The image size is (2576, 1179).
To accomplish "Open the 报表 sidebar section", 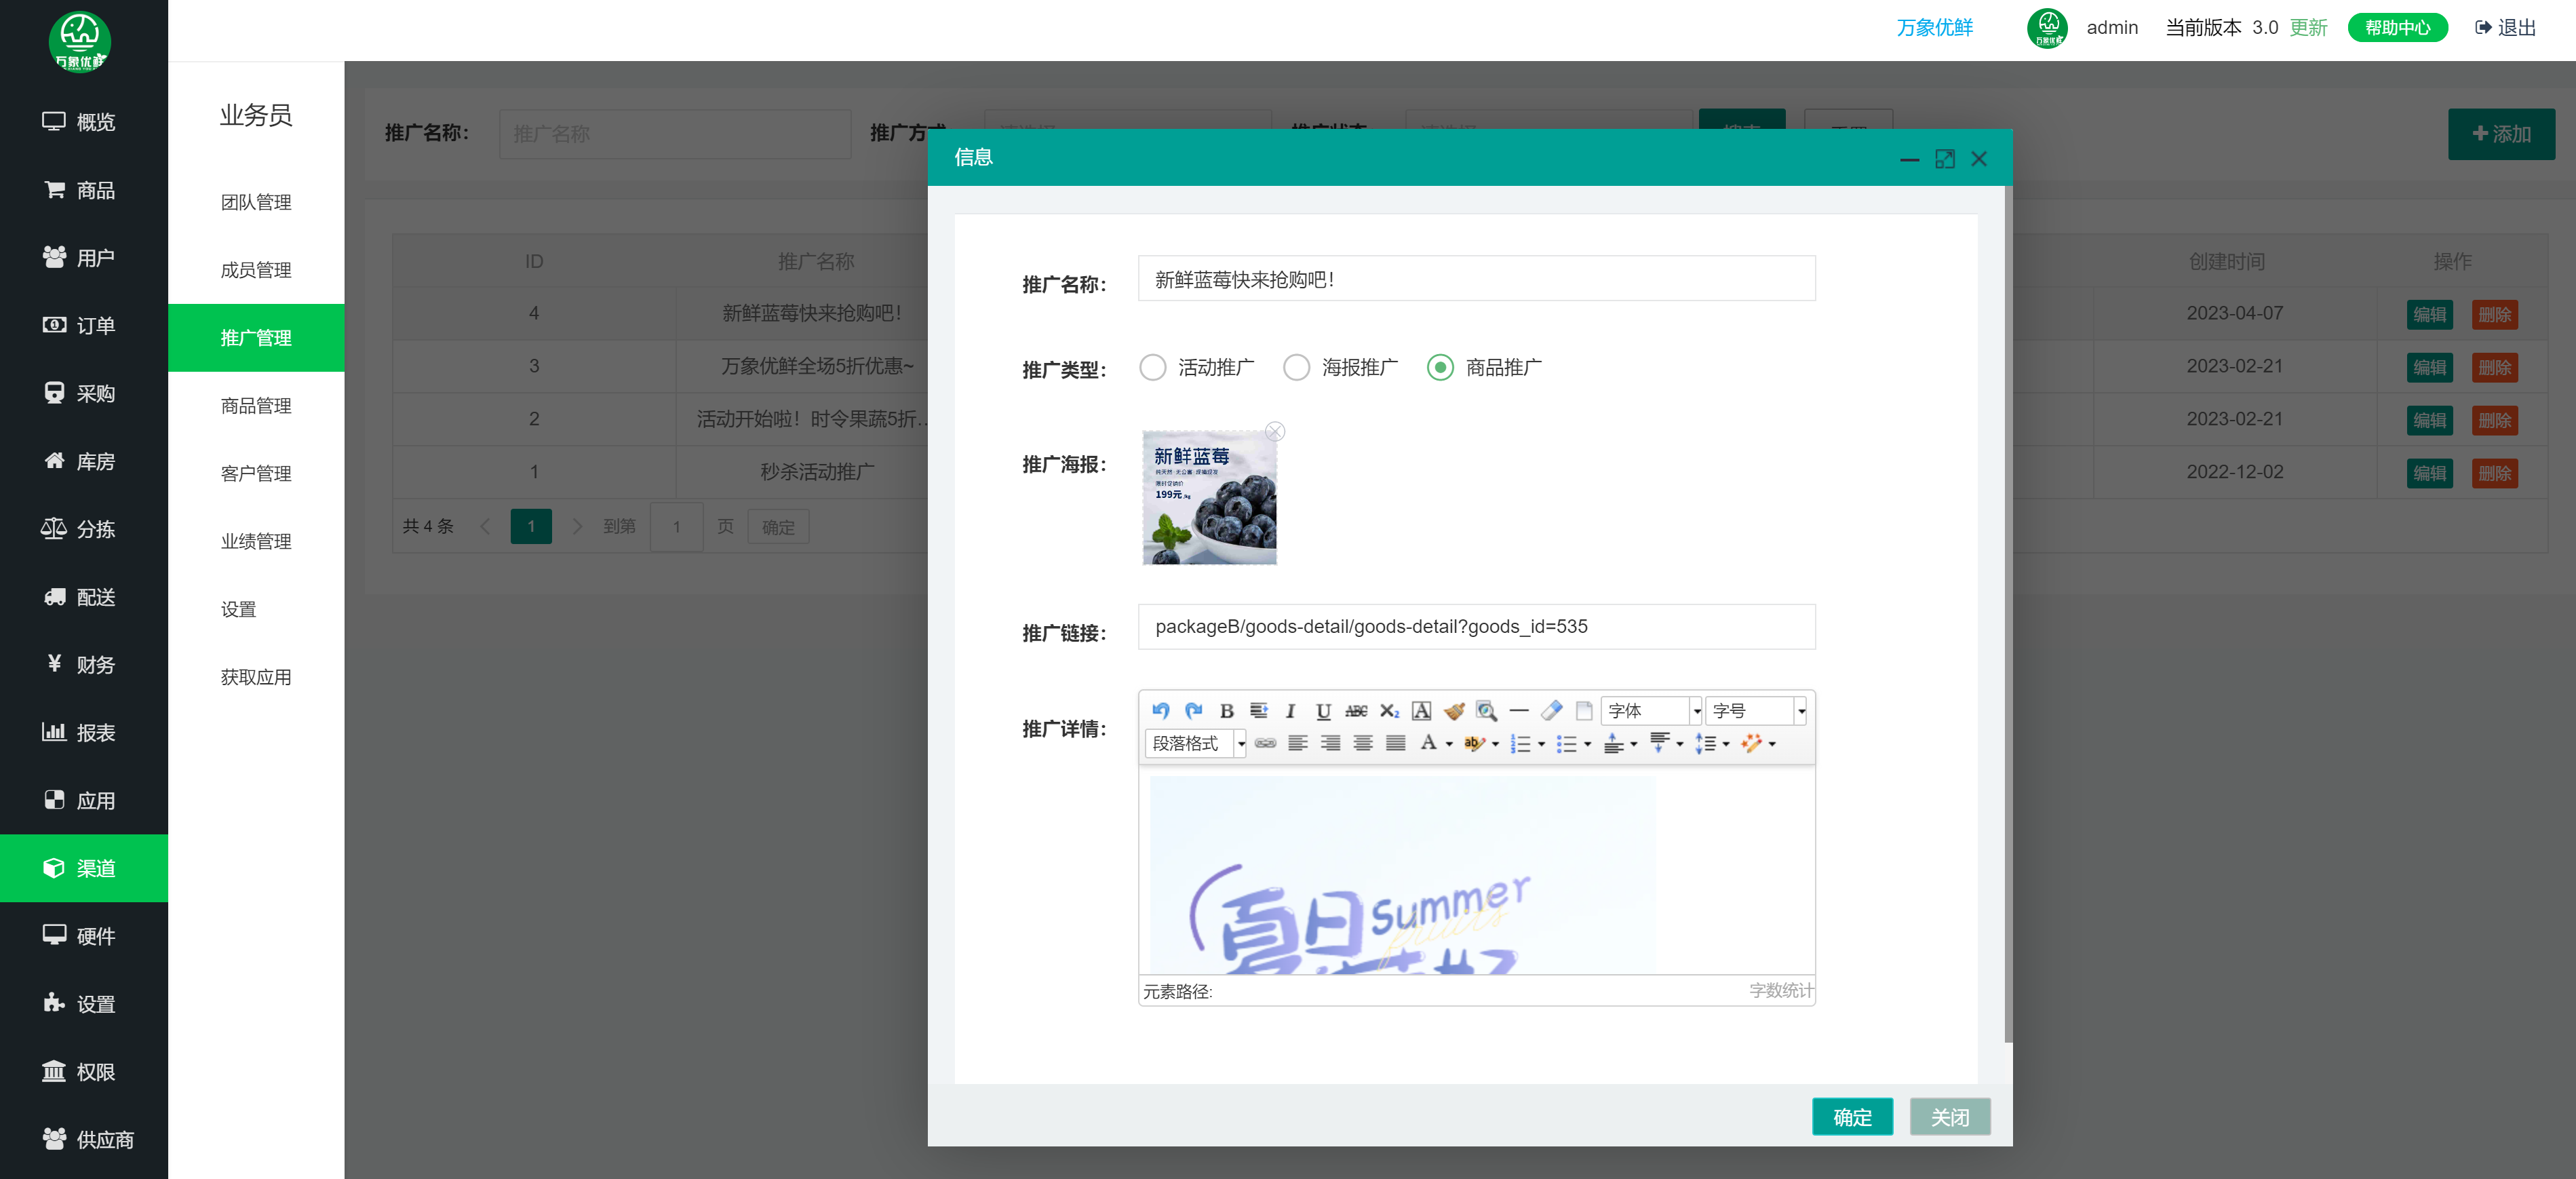I will pyautogui.click(x=84, y=733).
